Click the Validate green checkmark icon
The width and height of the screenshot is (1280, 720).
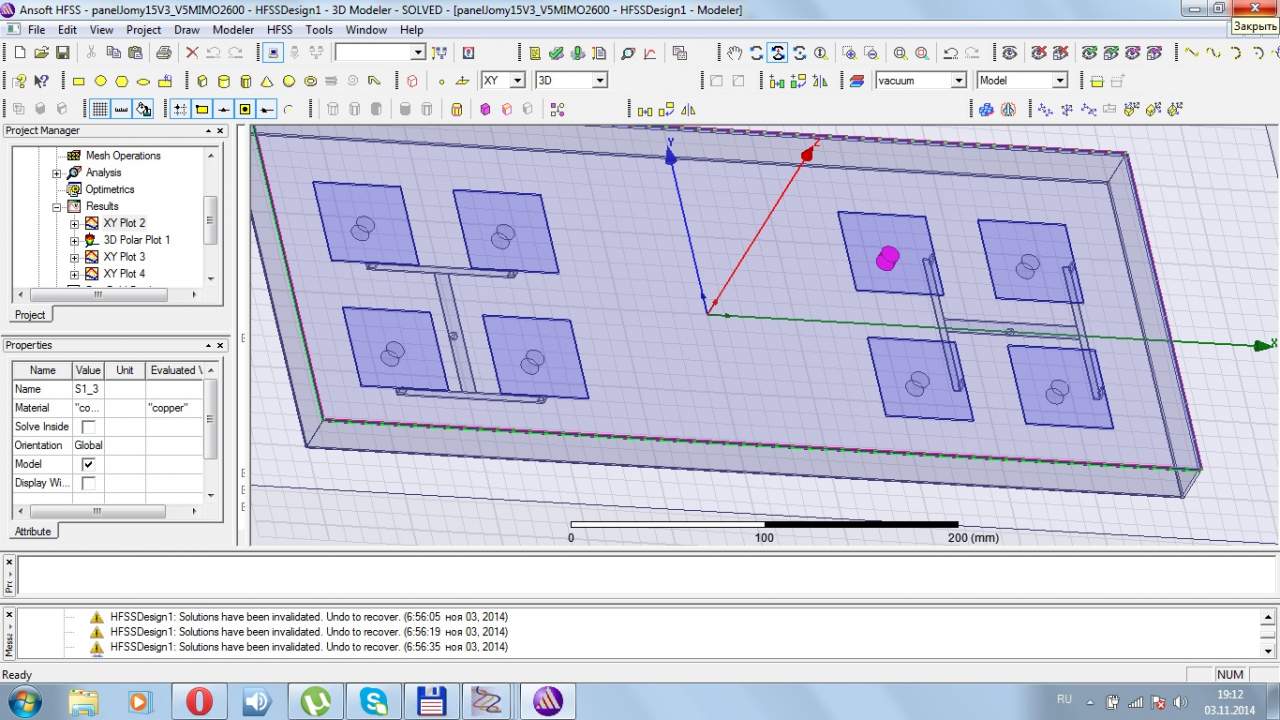(x=556, y=53)
